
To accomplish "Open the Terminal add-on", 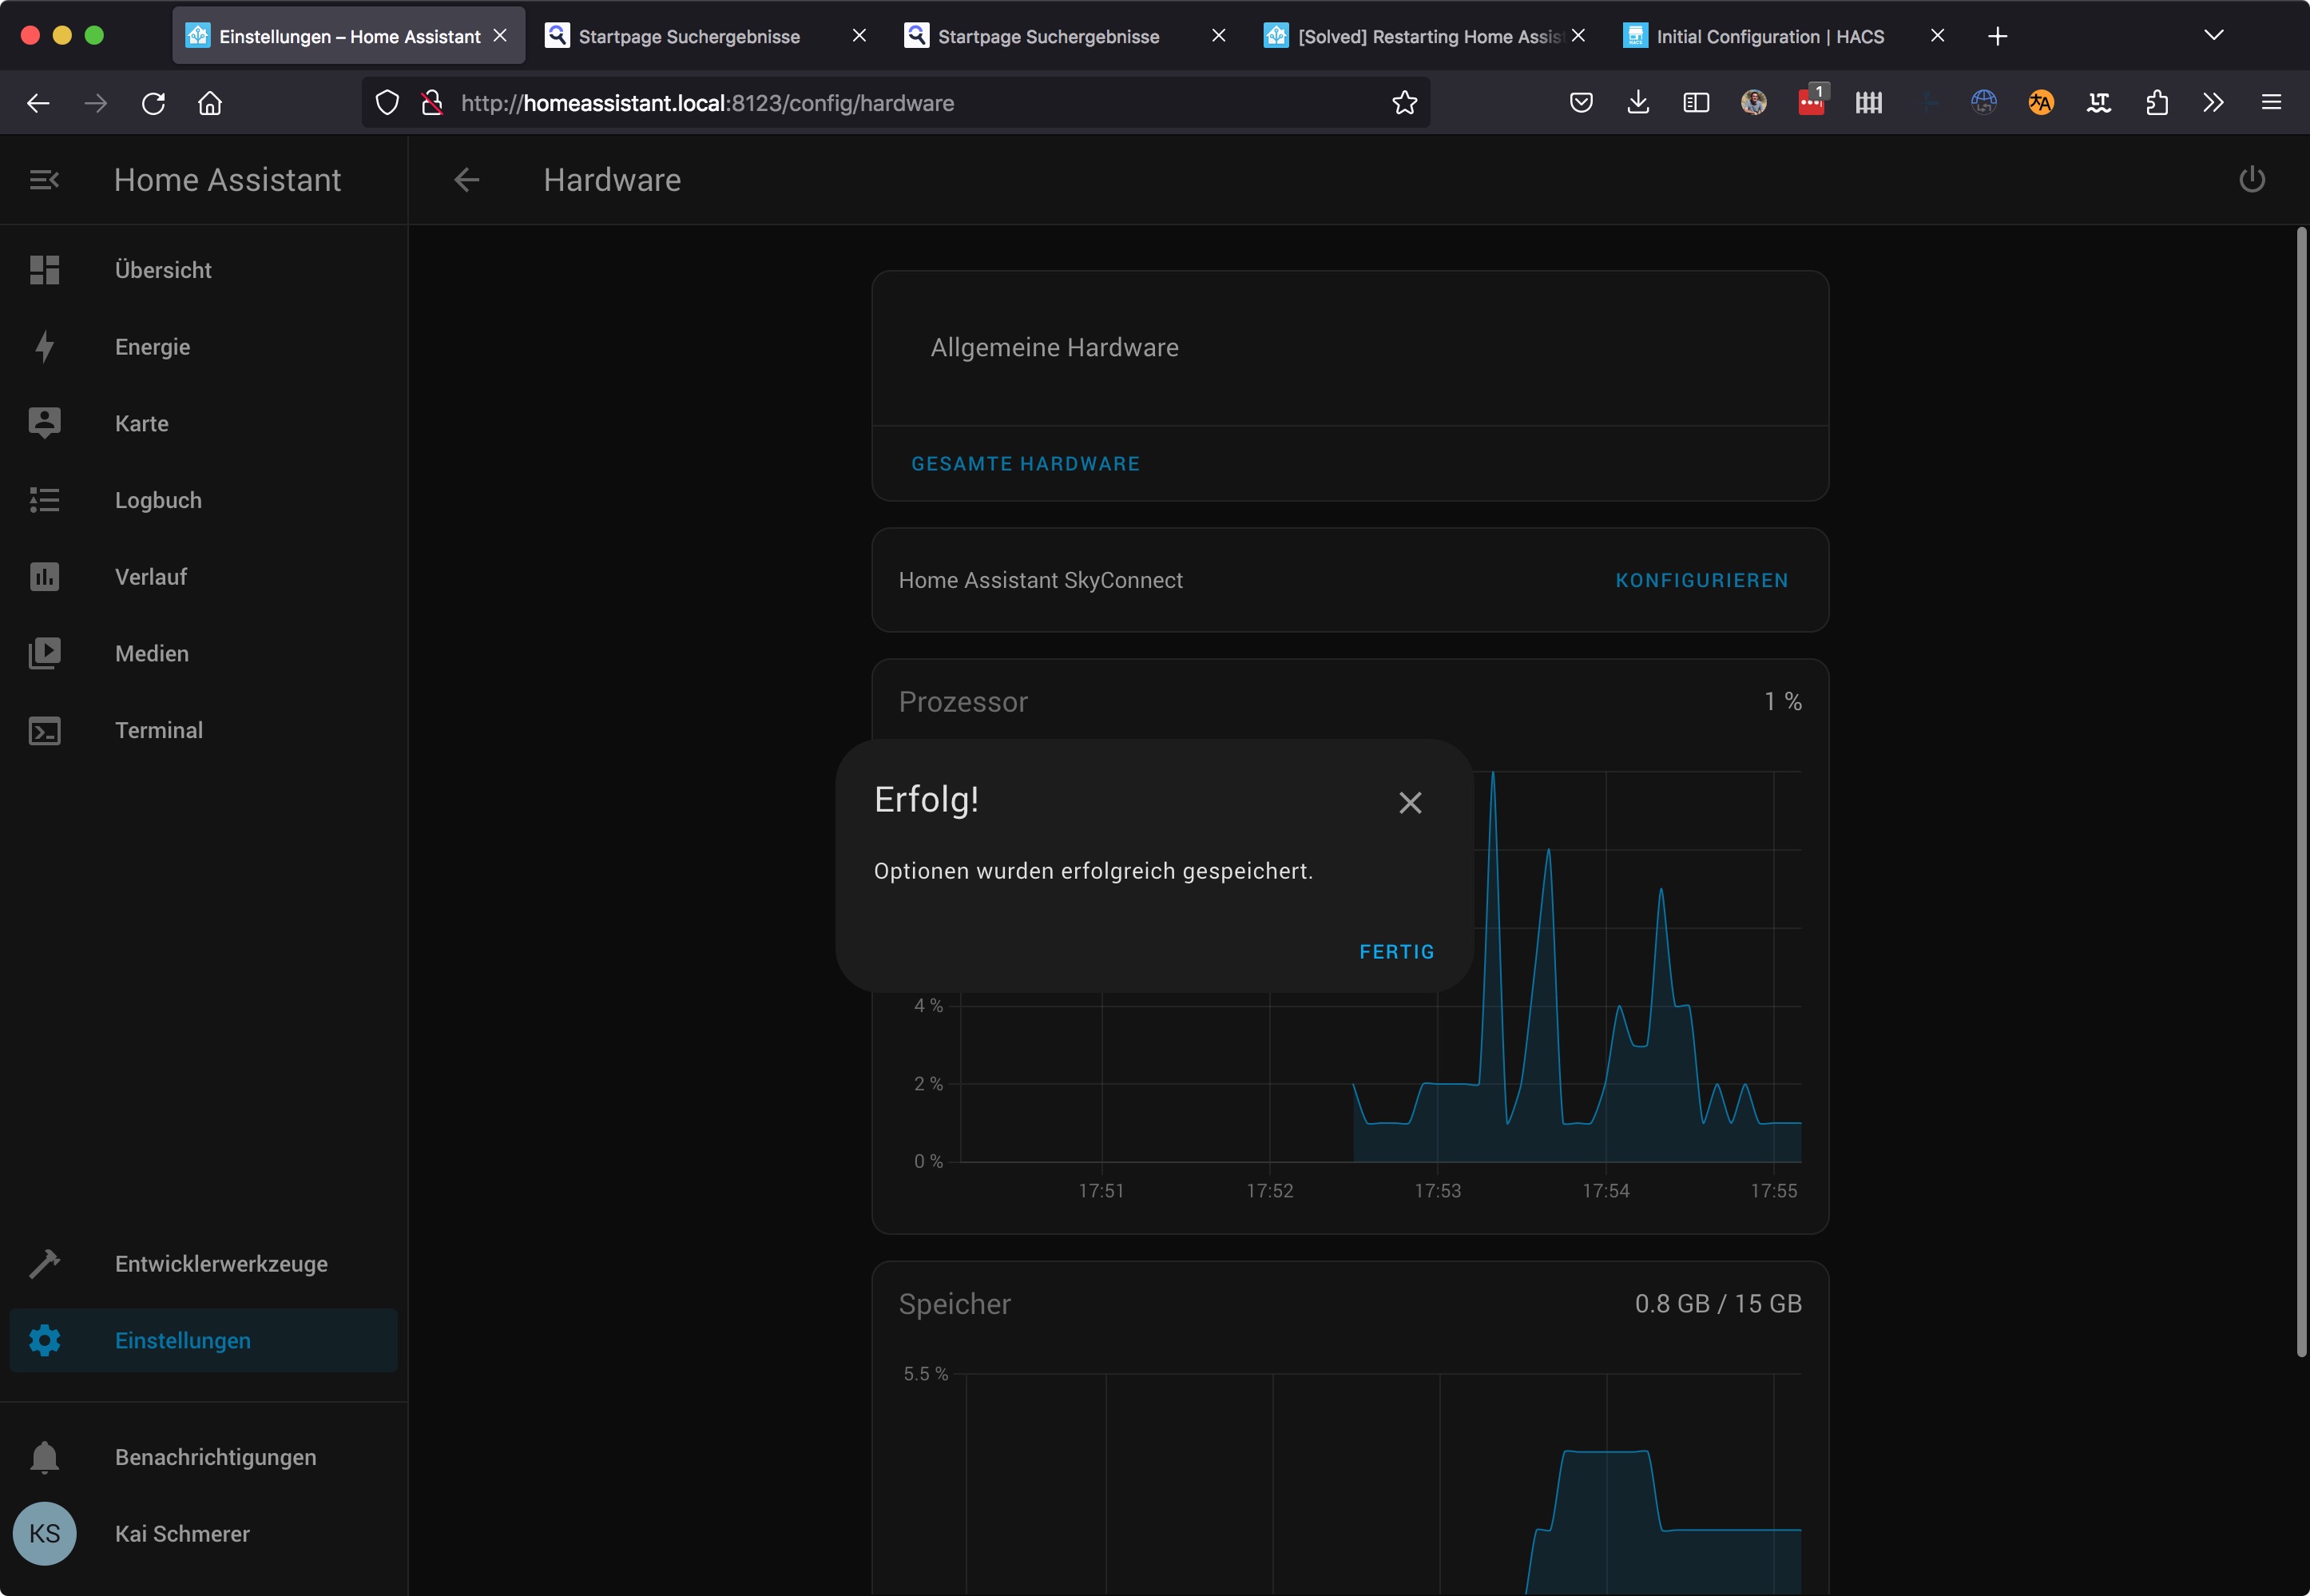I will pos(158,730).
